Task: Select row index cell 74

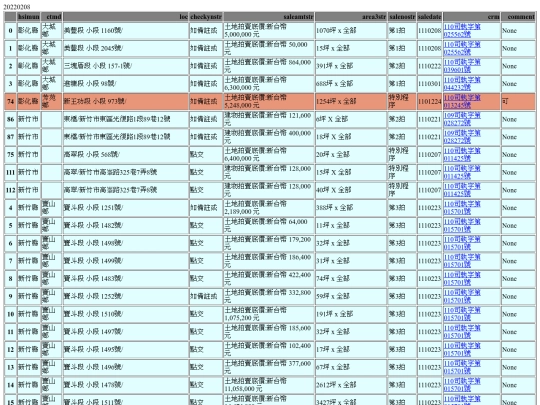Action: [10, 101]
